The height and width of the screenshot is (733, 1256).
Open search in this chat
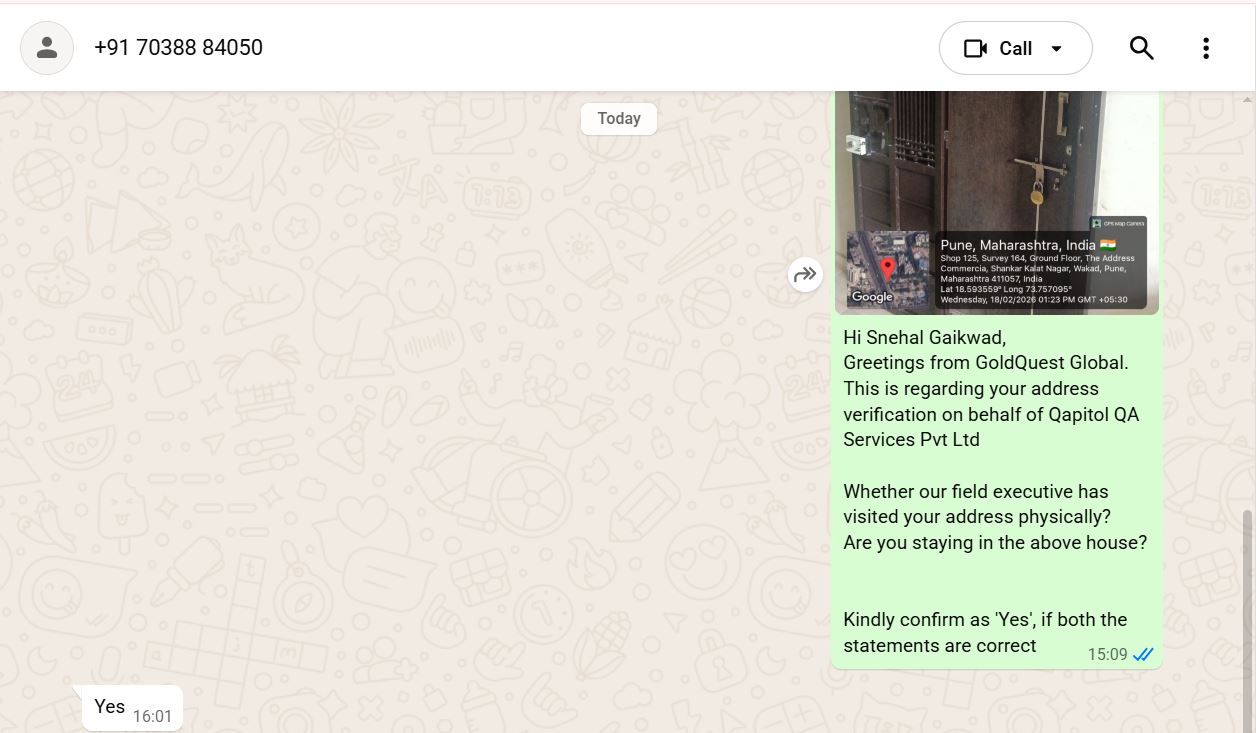1141,48
